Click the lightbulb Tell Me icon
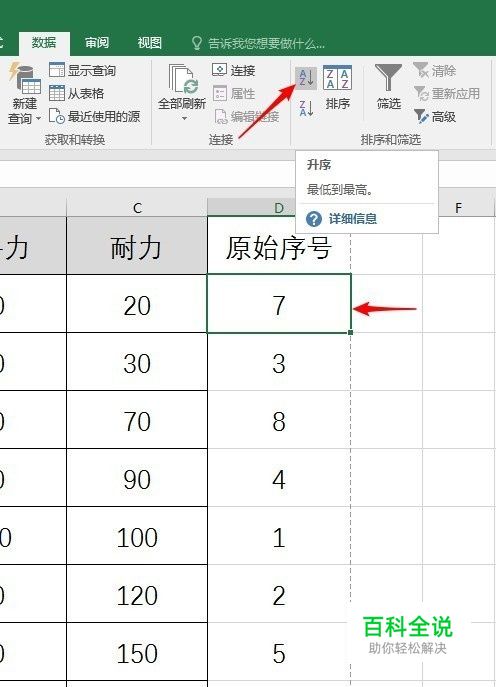This screenshot has width=496, height=687. (x=197, y=43)
